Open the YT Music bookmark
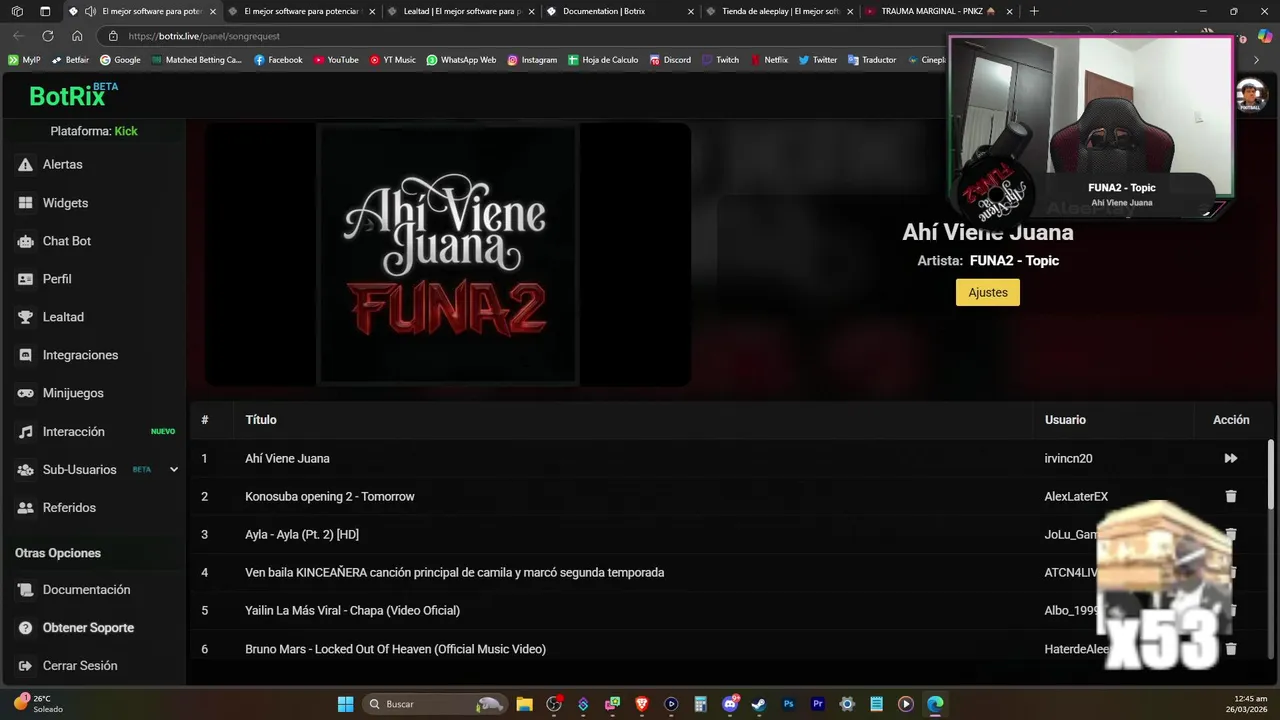 coord(393,60)
